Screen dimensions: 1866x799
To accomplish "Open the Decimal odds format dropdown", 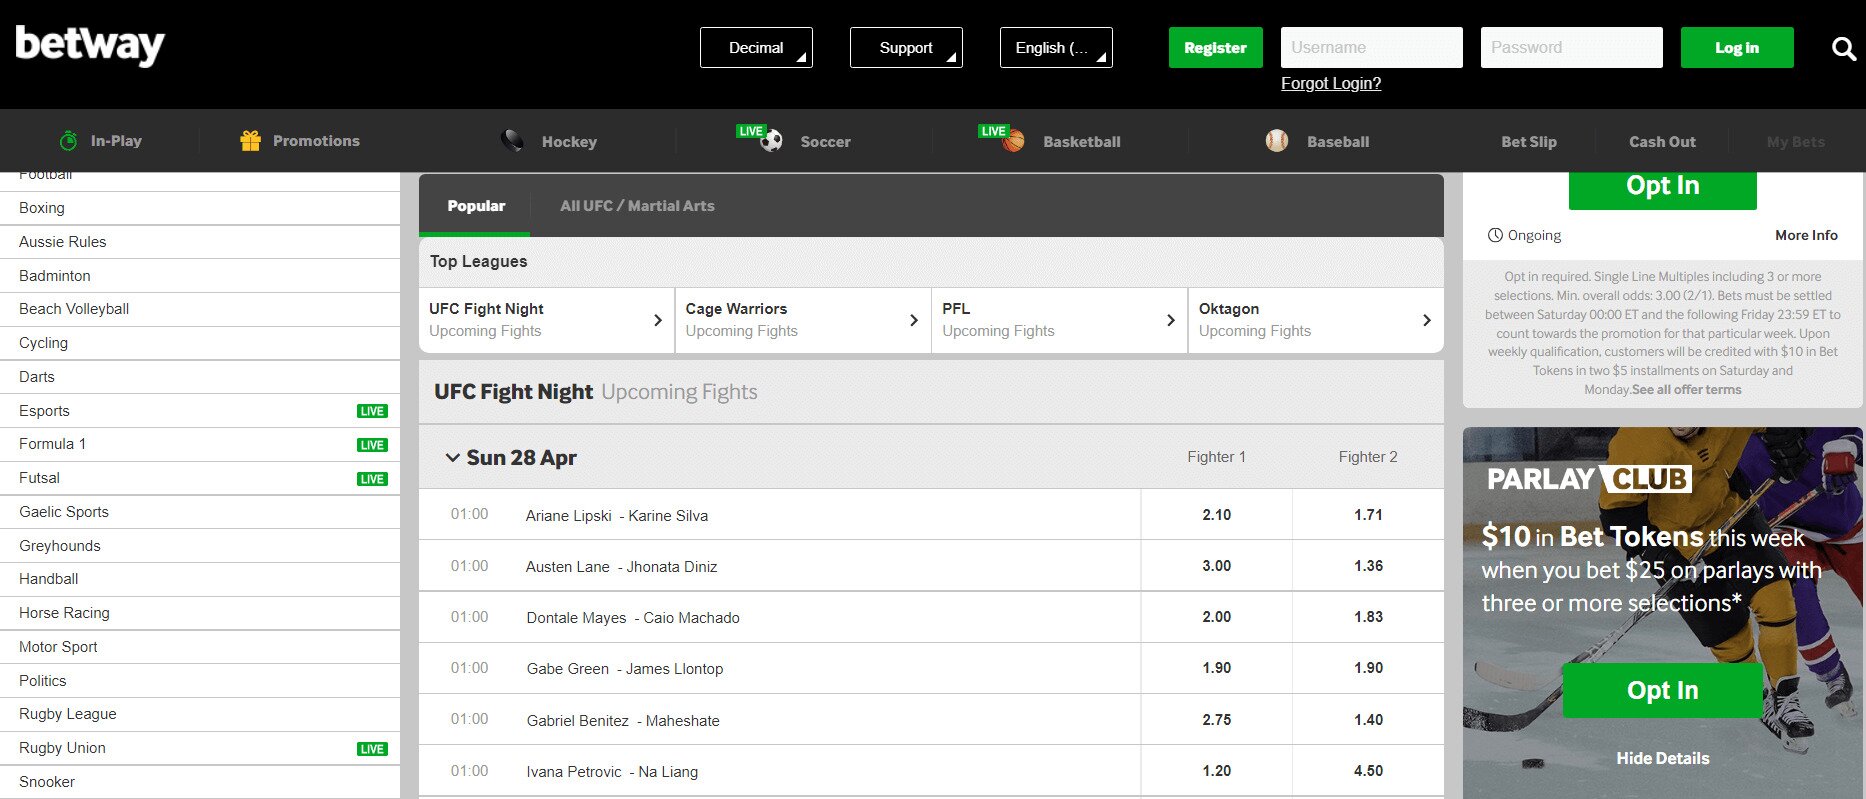I will click(x=756, y=47).
